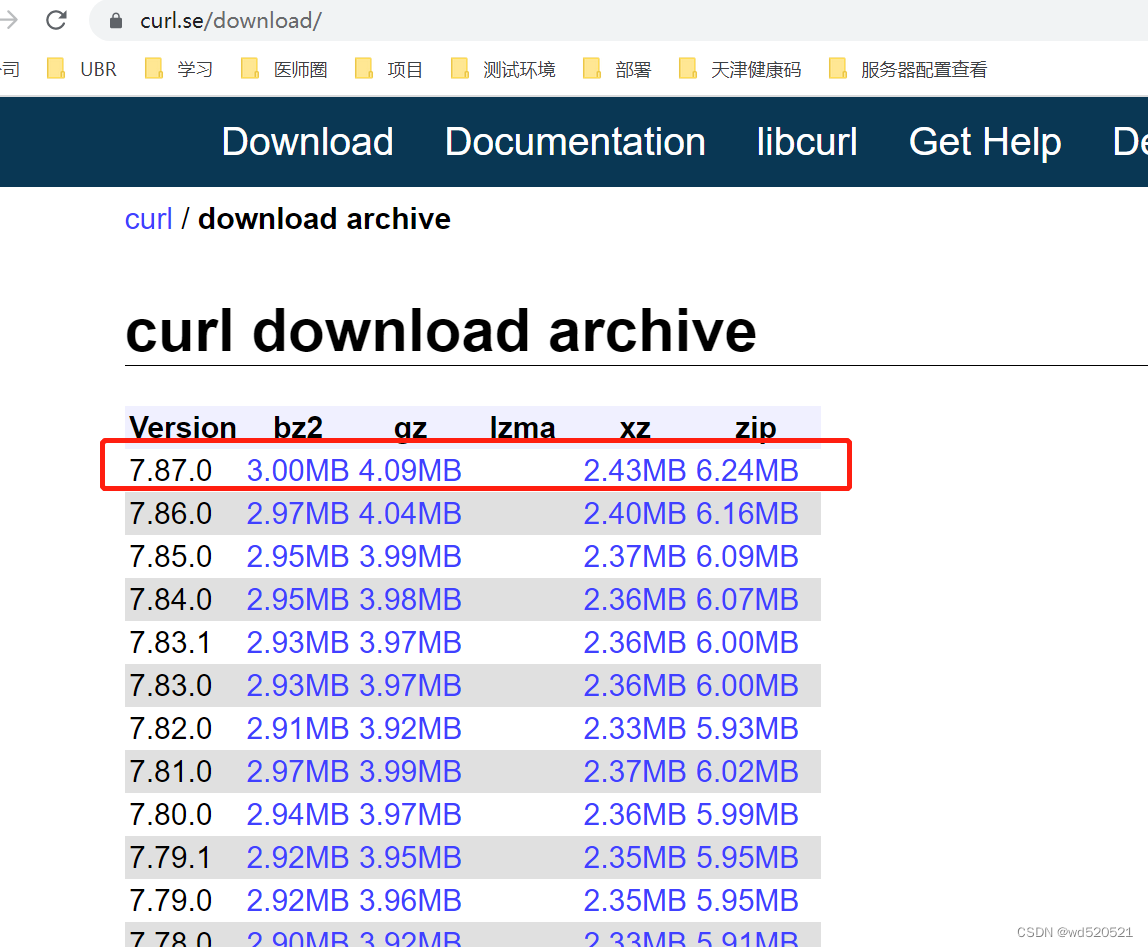This screenshot has width=1148, height=947.
Task: Click the curl.se/download/ address bar
Action: click(619, 21)
